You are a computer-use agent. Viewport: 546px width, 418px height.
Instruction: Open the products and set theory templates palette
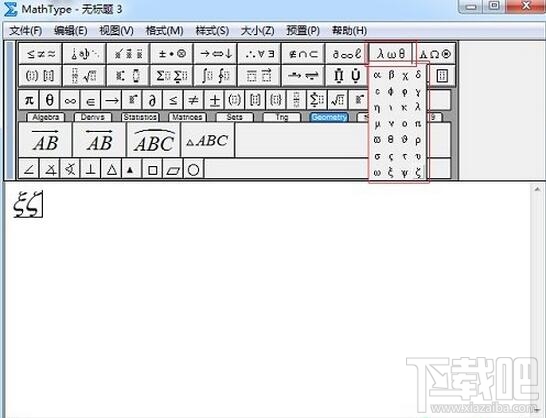pos(346,76)
